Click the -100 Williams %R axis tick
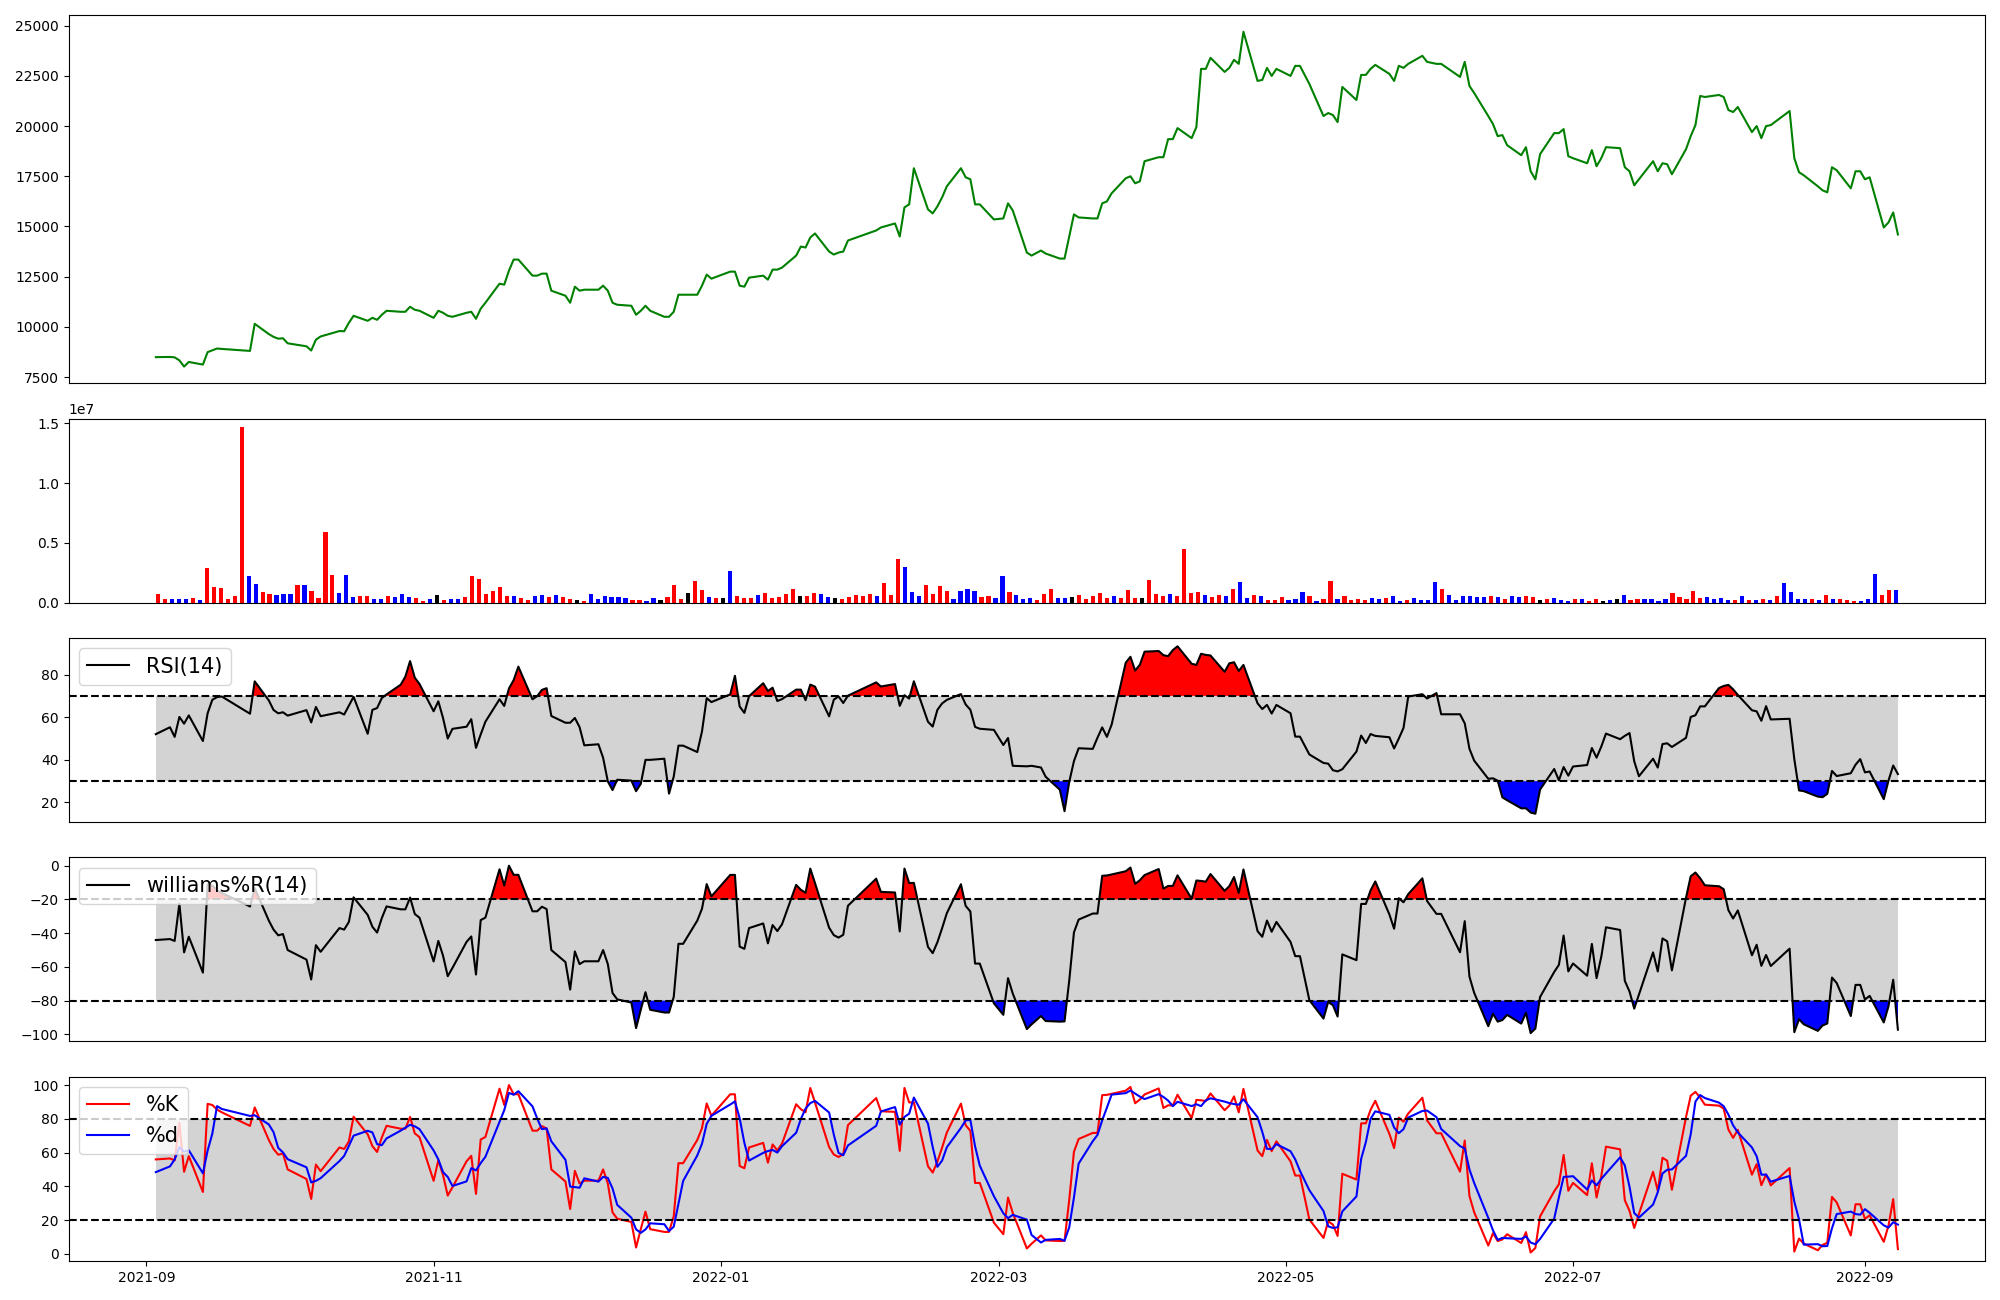Screen dimensions: 2000x1300 tap(40, 1034)
